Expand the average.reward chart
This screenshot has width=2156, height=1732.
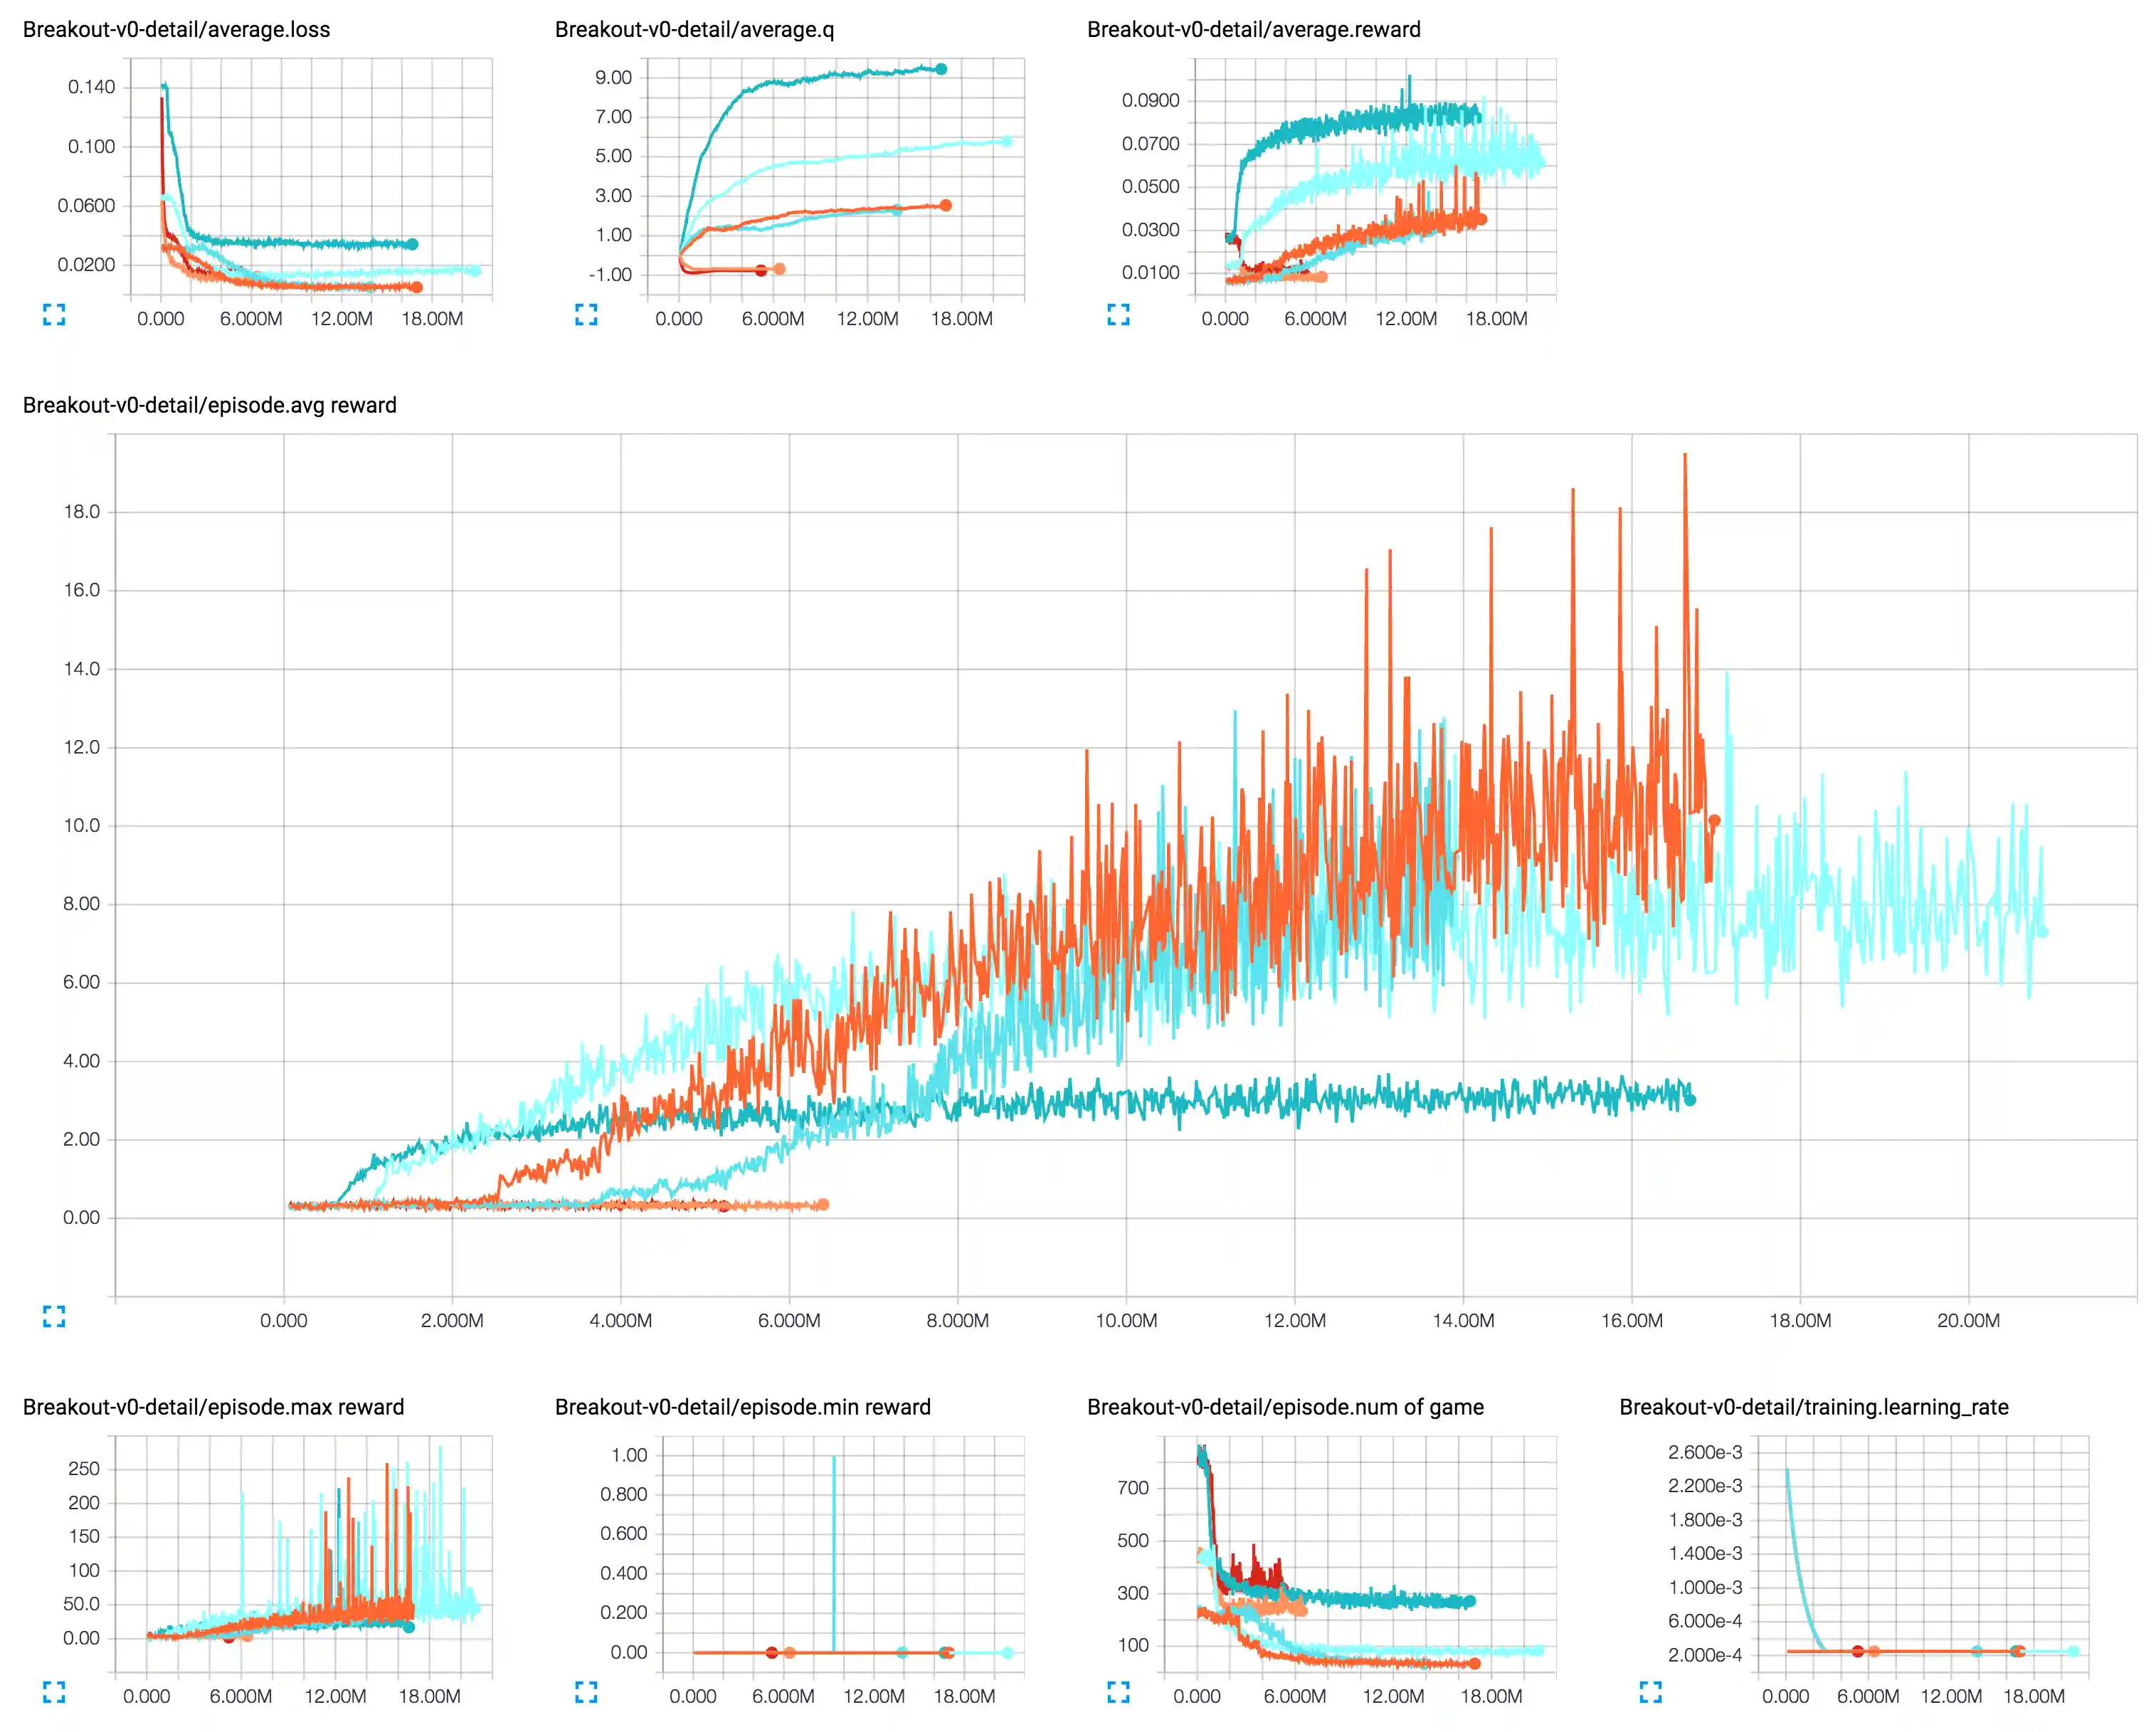pos(1118,315)
